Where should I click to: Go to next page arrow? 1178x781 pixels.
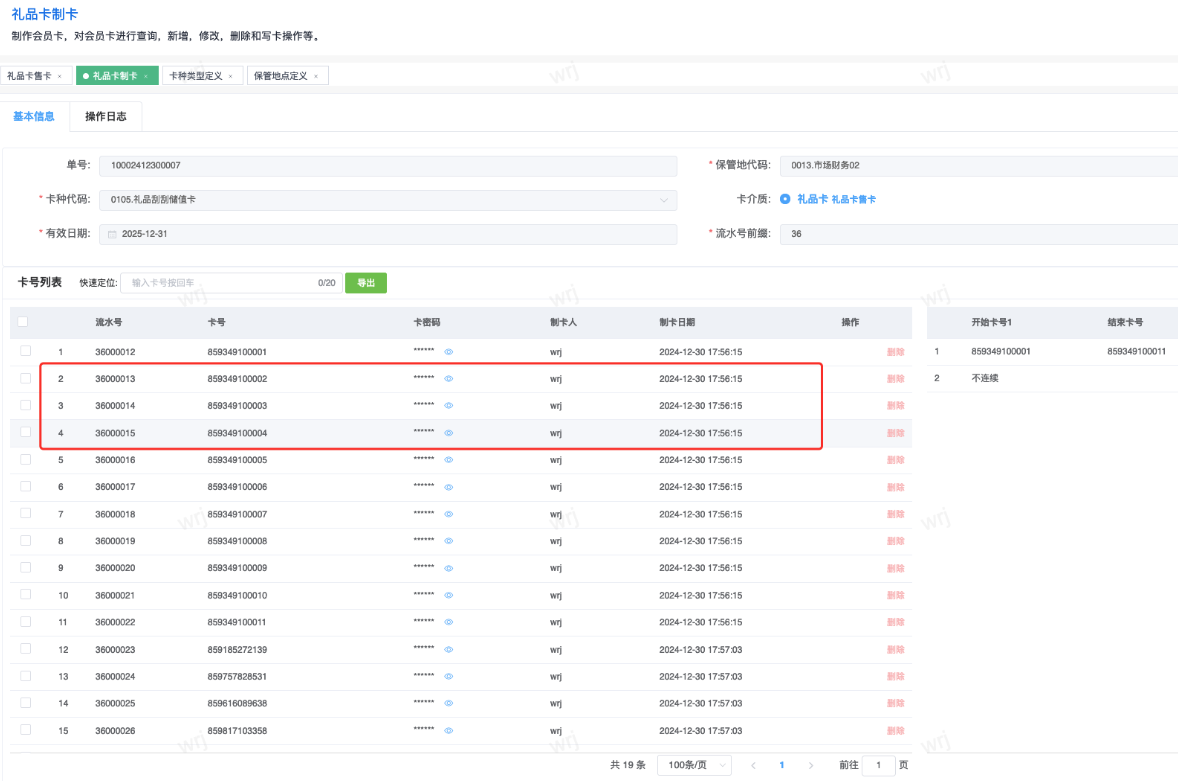coord(810,765)
